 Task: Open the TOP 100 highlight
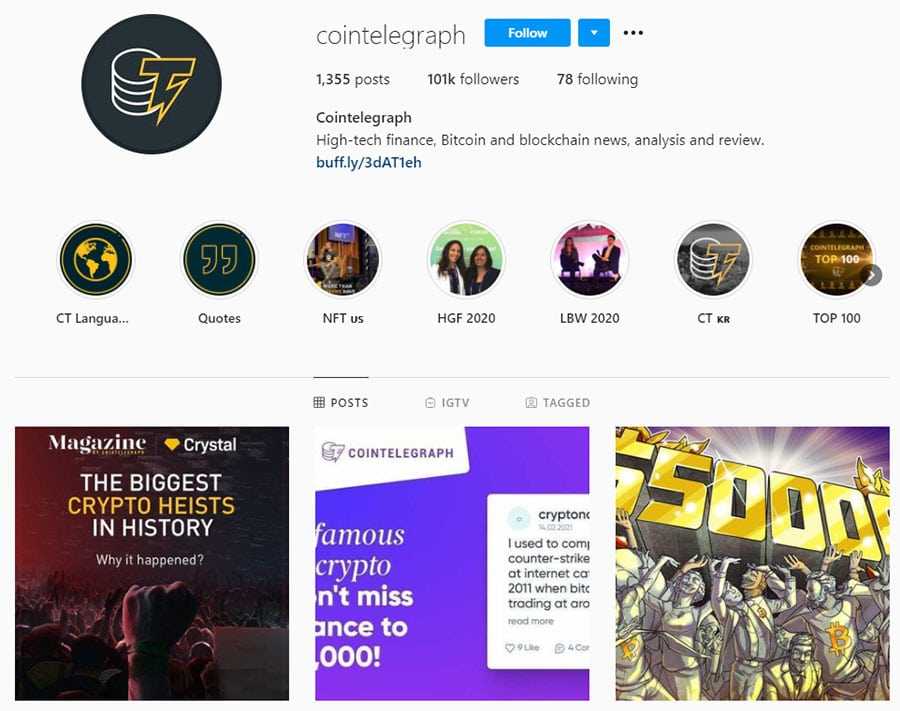pos(836,259)
